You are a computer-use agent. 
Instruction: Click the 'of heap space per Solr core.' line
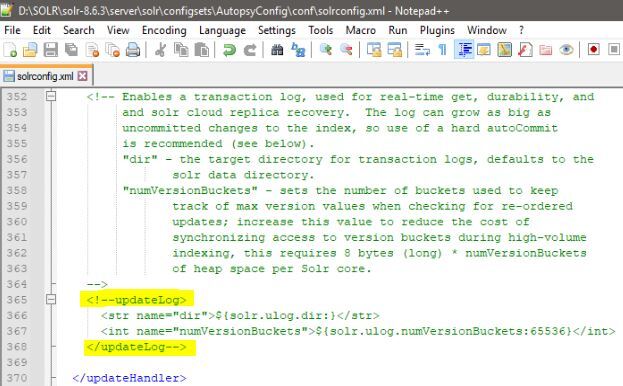[x=272, y=269]
